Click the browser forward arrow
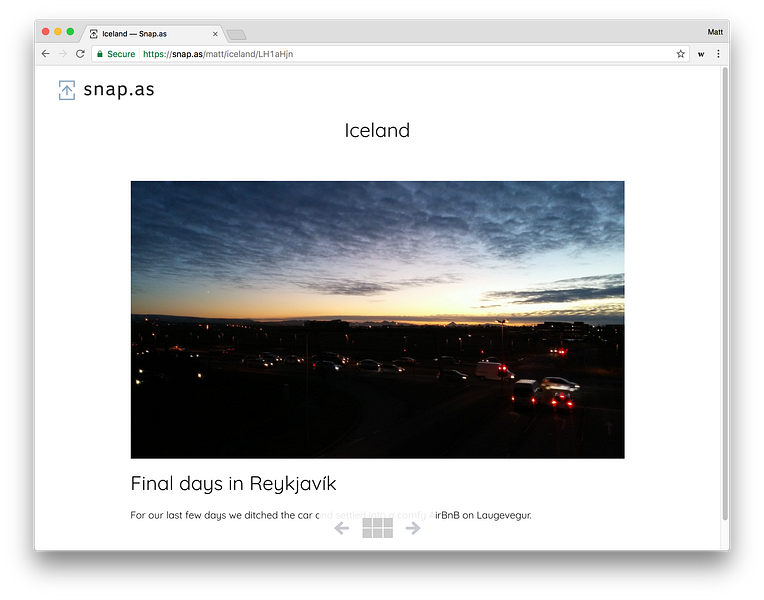Screen dimensions: 764x600 click(x=63, y=54)
